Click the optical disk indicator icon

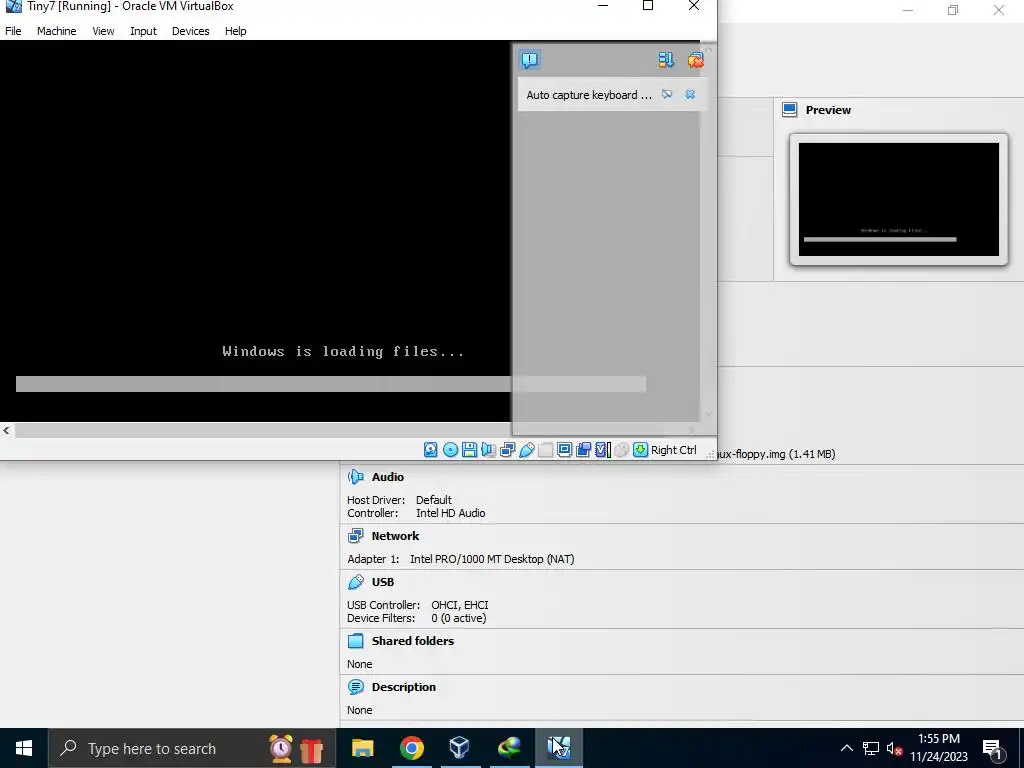[x=450, y=449]
